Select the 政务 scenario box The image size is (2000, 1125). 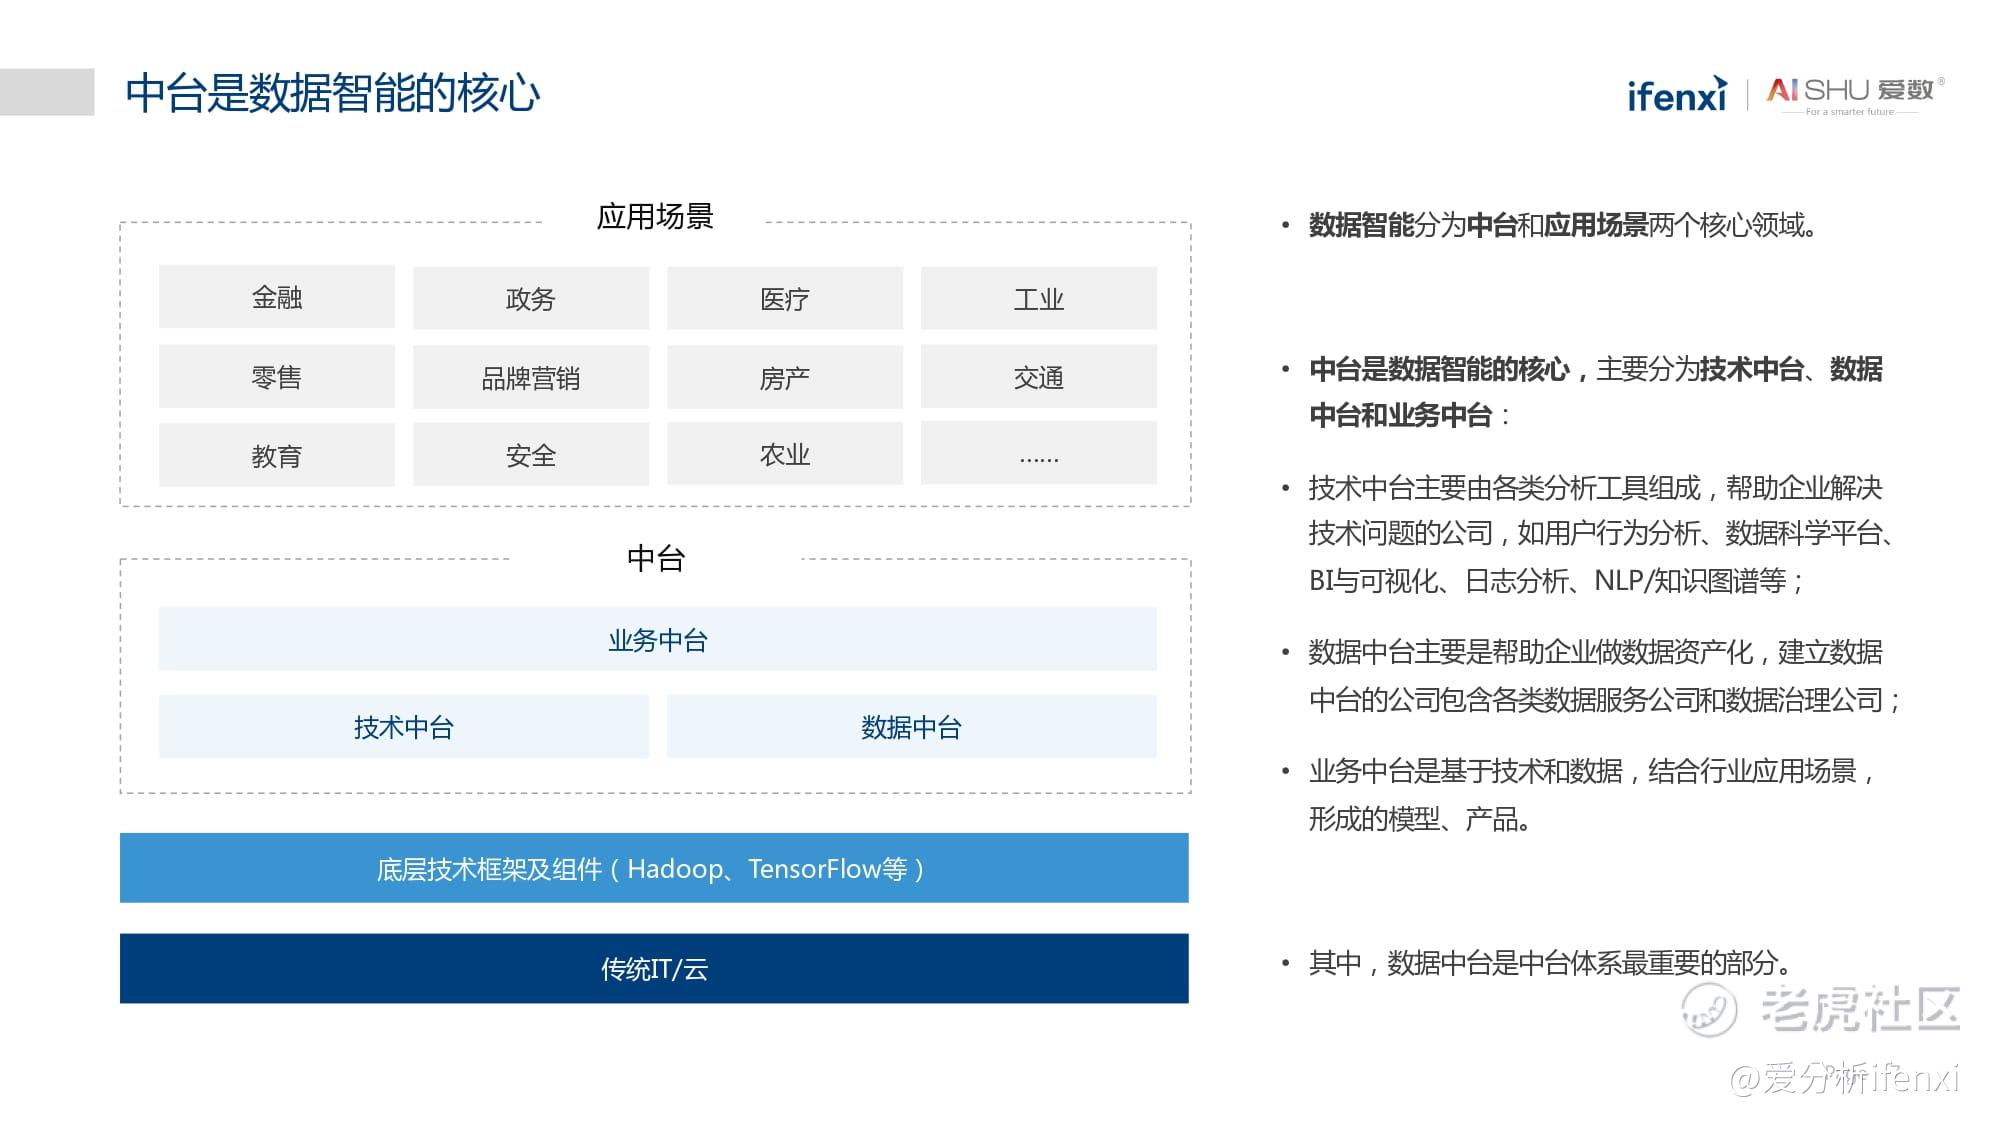(531, 298)
